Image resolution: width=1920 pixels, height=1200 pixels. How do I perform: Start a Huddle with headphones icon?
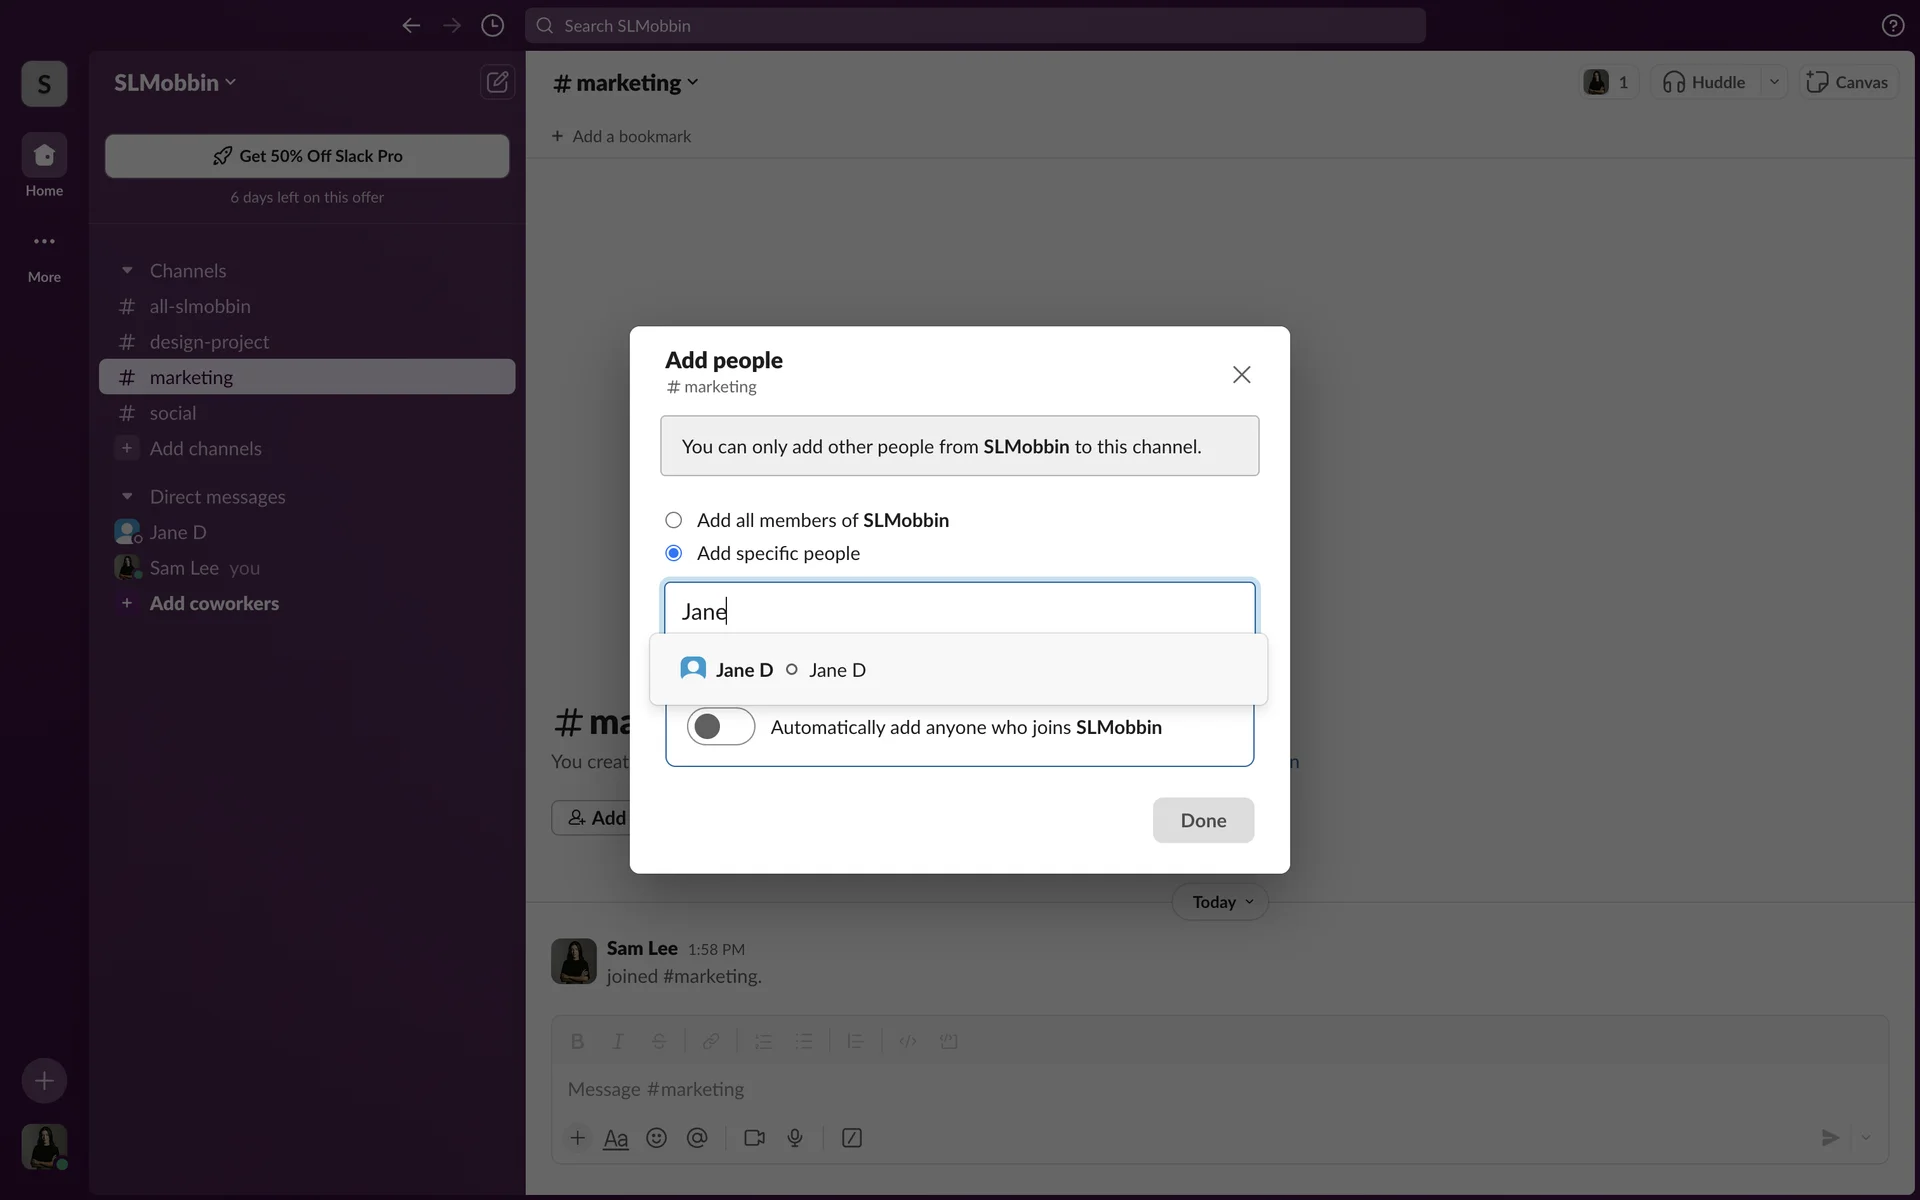[1704, 82]
